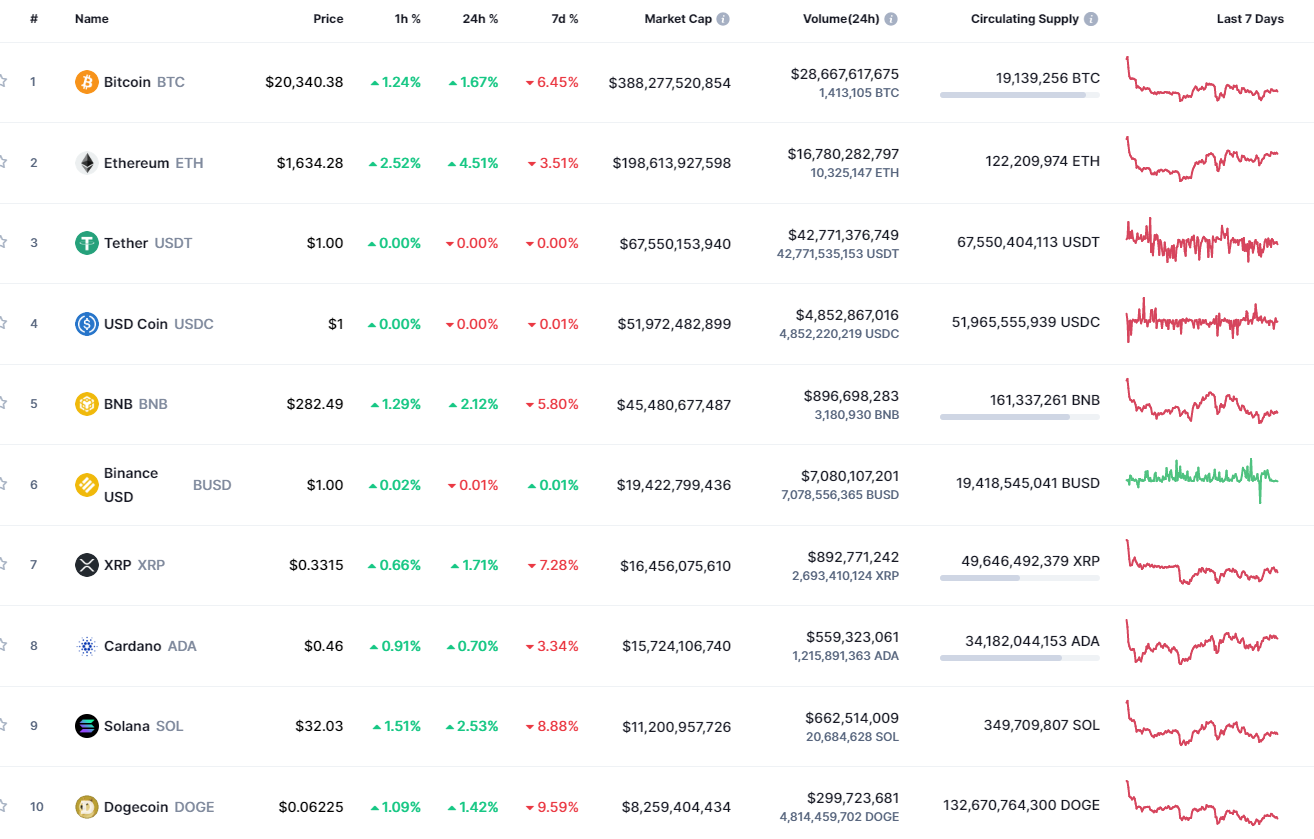Click the Tether USDT coin logo
Viewport: 1314px width, 839px height.
click(85, 243)
